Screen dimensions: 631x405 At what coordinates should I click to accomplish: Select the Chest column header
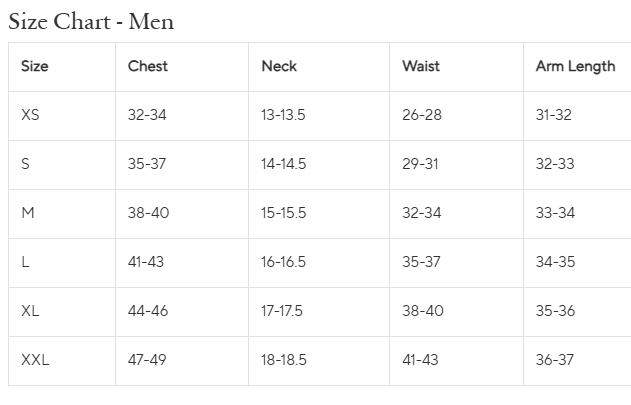coord(148,66)
